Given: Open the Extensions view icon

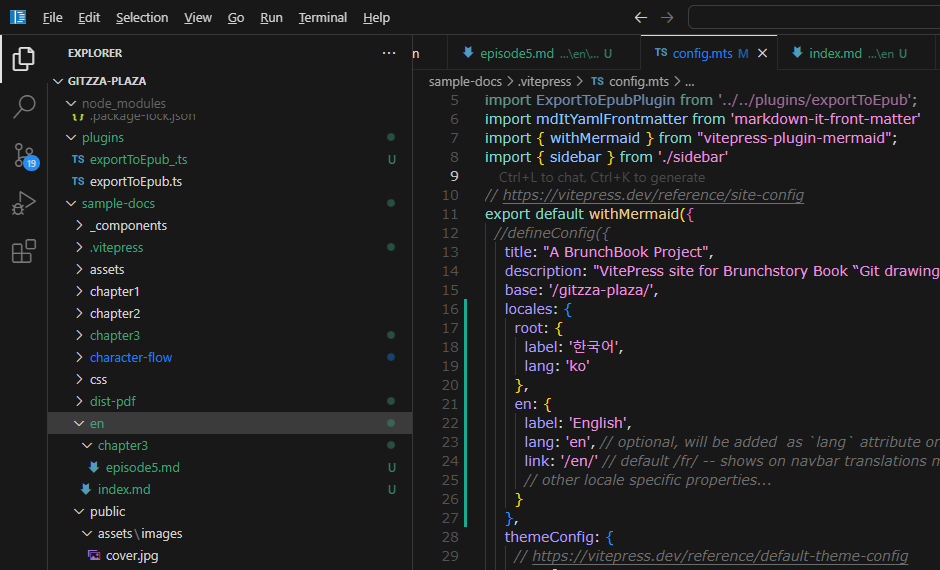Looking at the screenshot, I should tap(23, 252).
